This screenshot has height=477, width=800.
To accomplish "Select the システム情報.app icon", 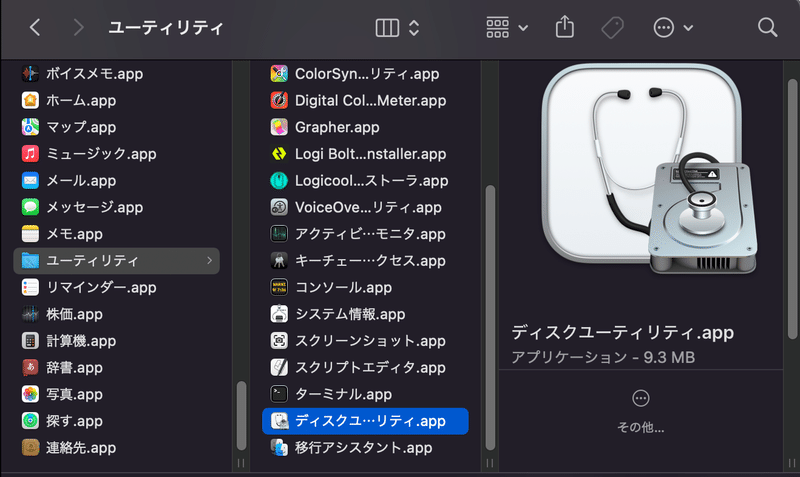I will pos(279,314).
